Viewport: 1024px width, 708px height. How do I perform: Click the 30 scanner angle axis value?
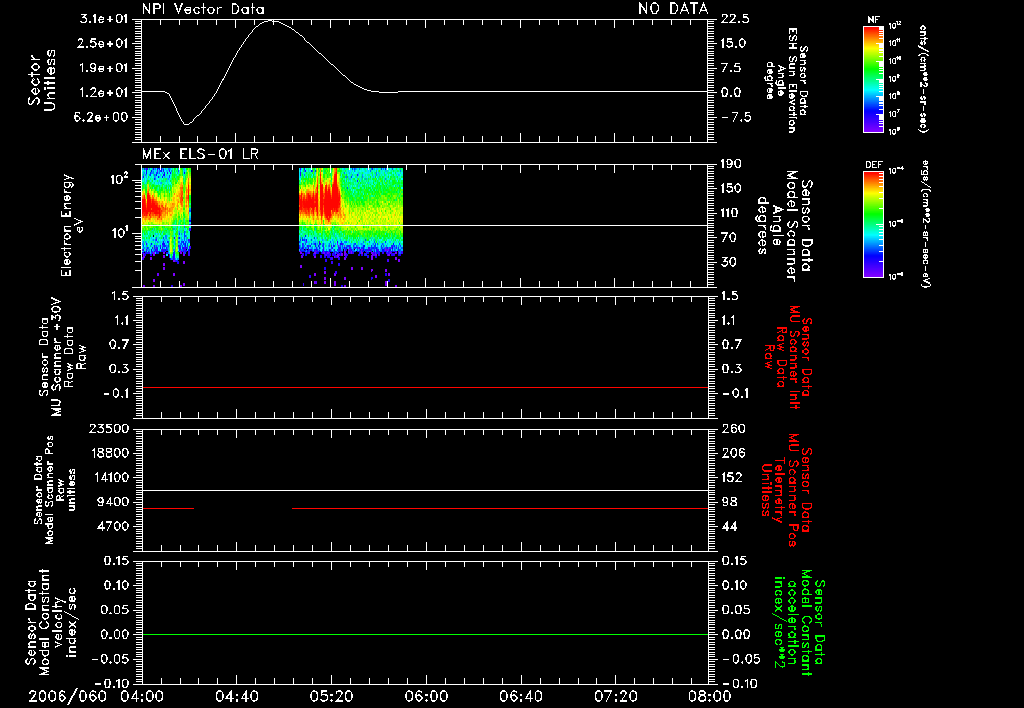tap(728, 262)
